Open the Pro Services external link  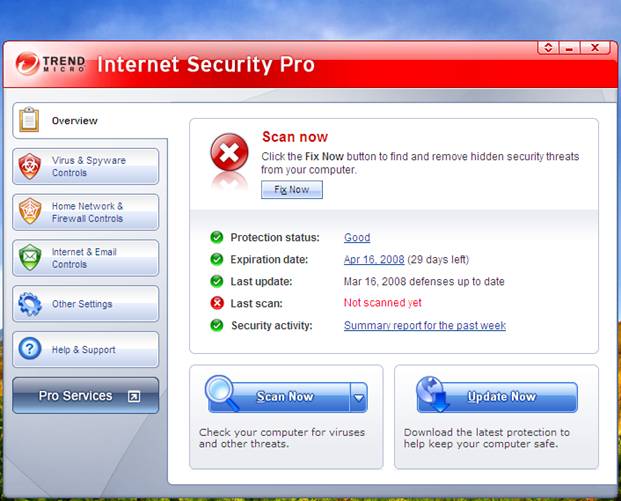[133, 397]
